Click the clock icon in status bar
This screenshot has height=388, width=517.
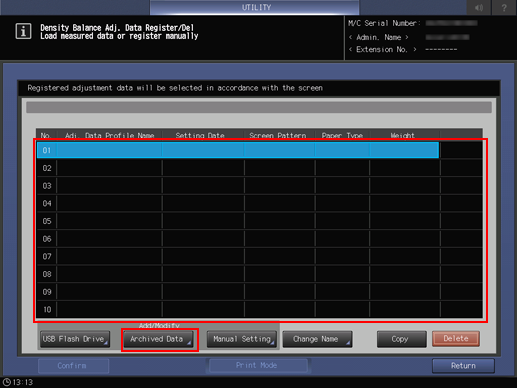click(6, 382)
